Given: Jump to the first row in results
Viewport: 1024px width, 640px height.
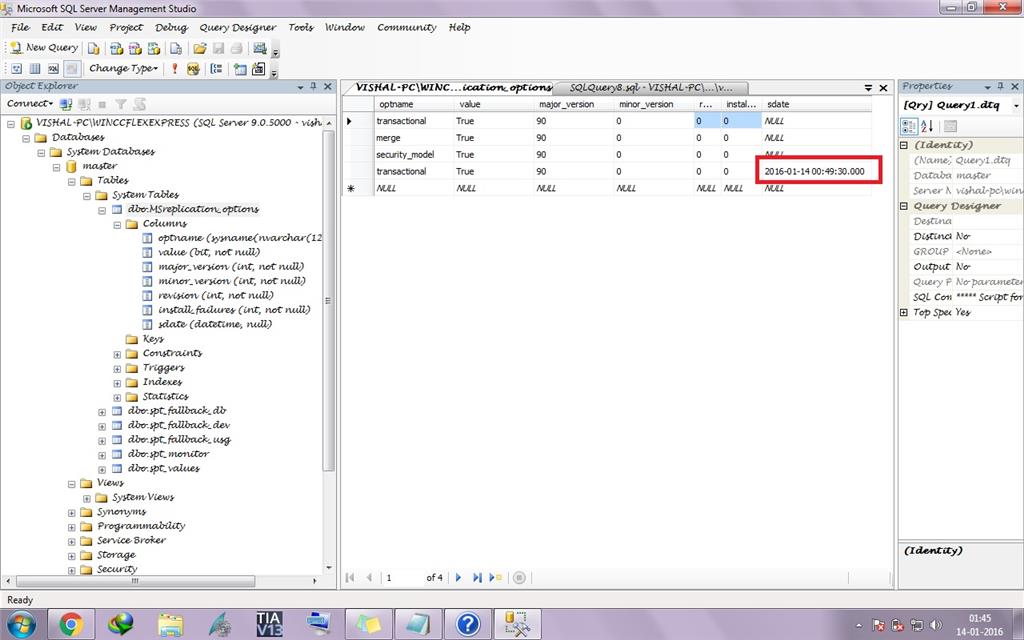Looking at the screenshot, I should pos(350,577).
